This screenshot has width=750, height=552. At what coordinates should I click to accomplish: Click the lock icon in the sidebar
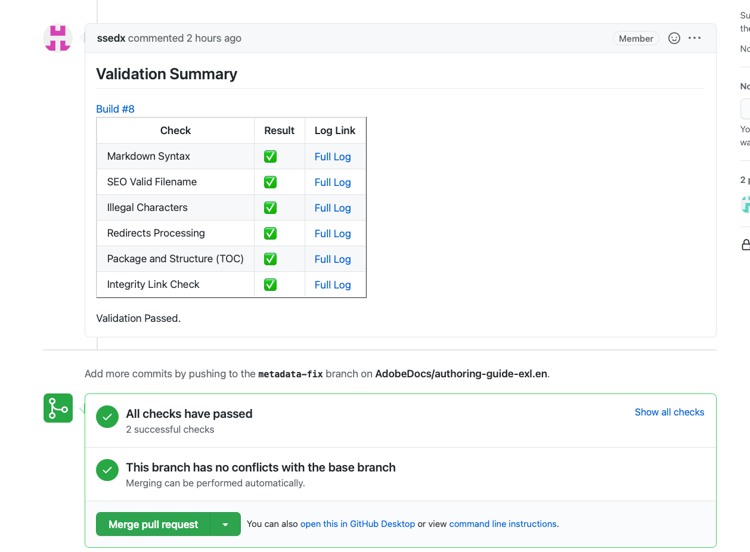[x=745, y=244]
